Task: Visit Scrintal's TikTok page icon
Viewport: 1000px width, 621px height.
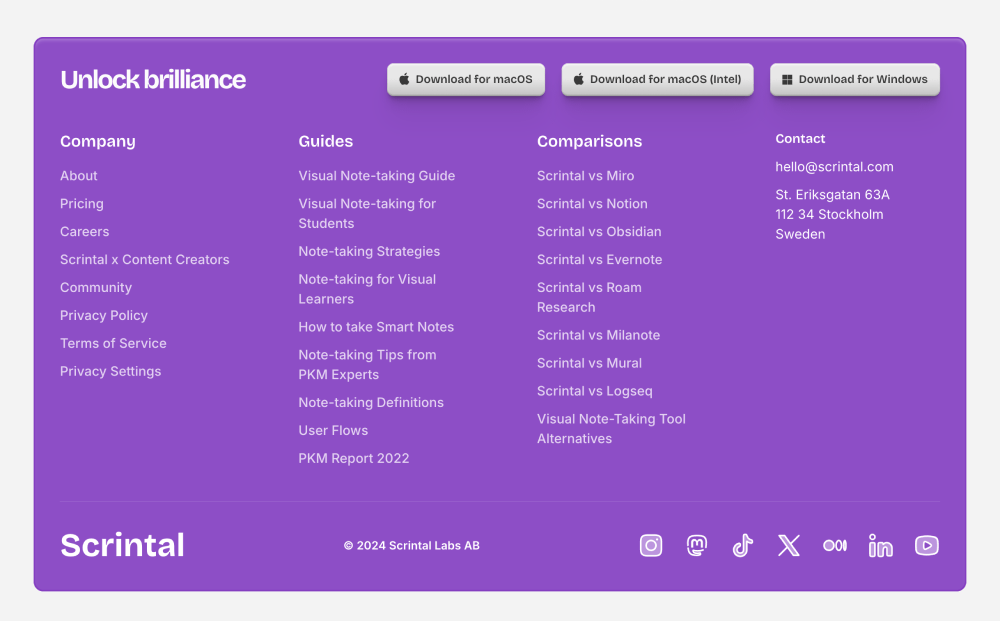Action: (x=742, y=545)
